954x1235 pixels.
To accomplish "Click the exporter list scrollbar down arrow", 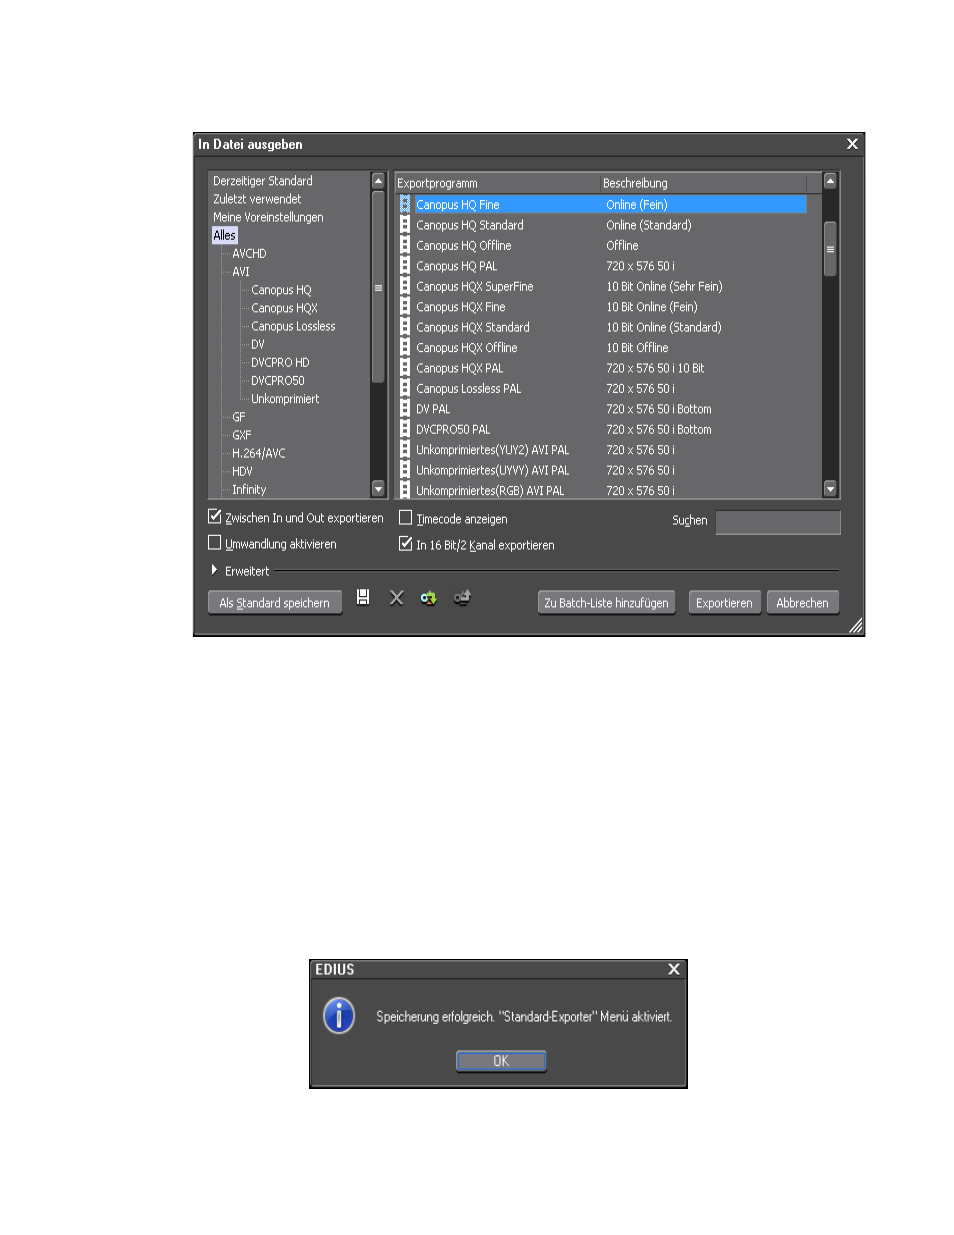I will [830, 489].
